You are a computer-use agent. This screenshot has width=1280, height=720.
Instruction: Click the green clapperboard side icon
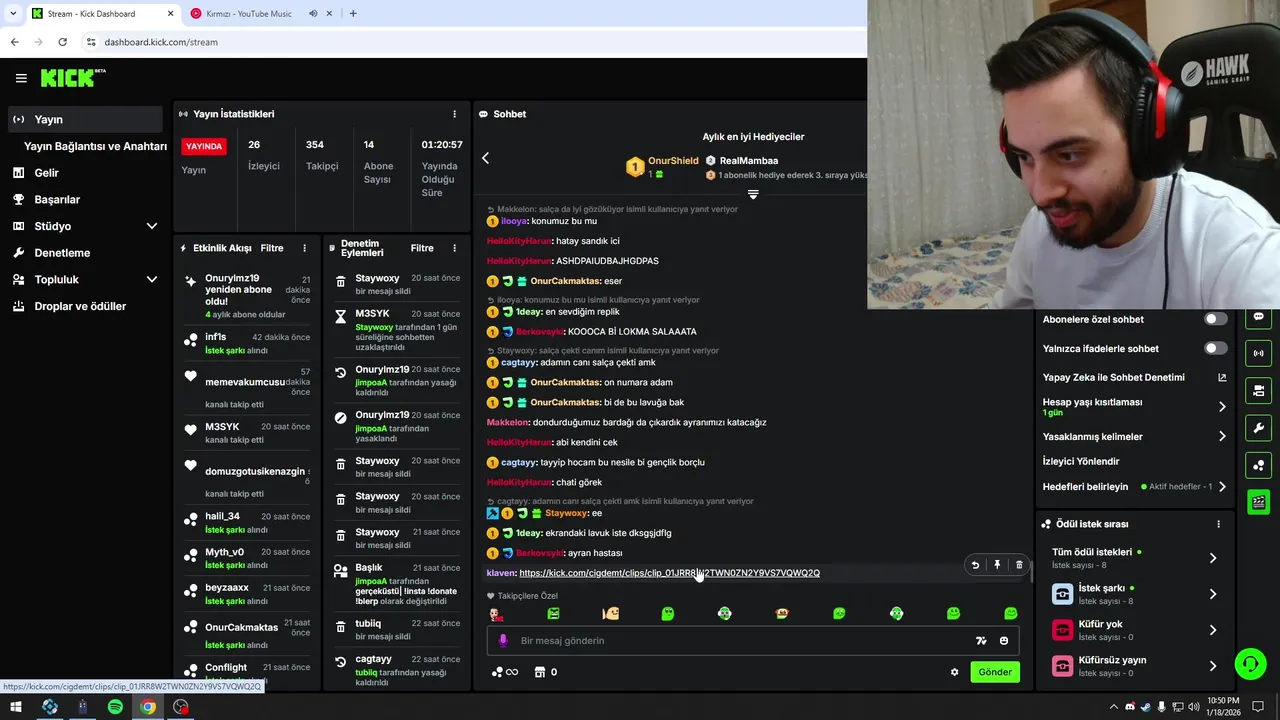click(1259, 502)
